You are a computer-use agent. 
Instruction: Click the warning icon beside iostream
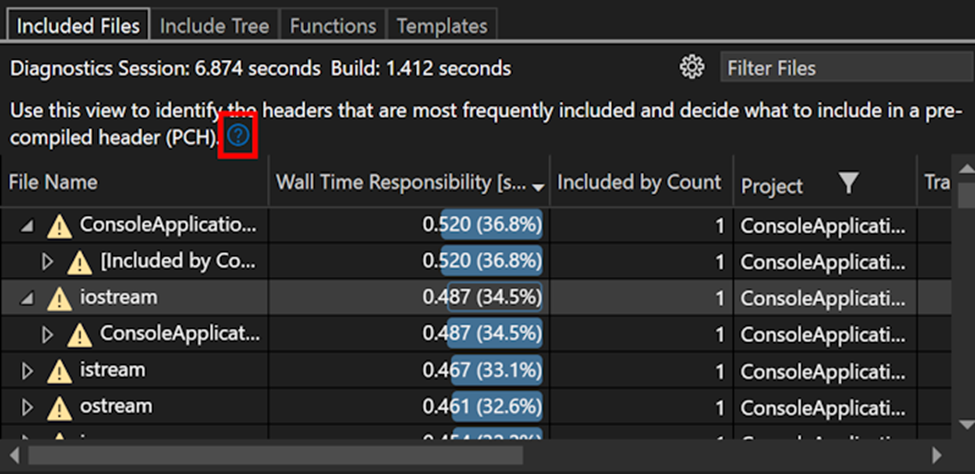pyautogui.click(x=60, y=299)
